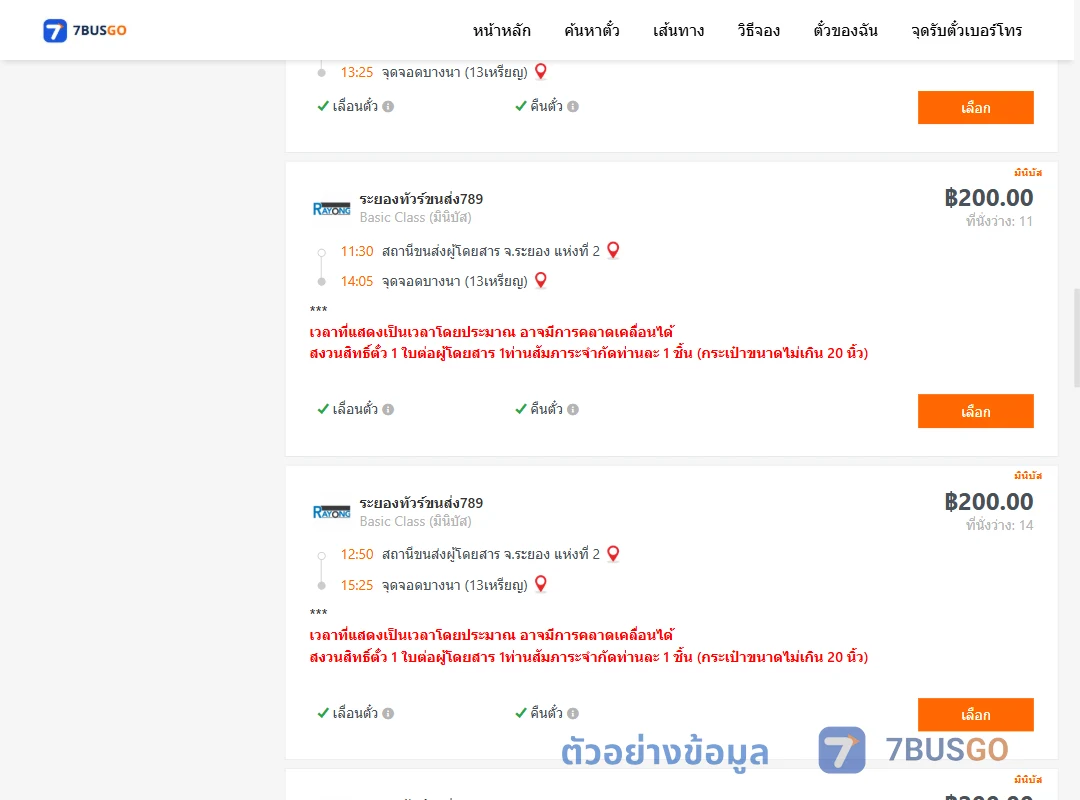Click map pin beside 15:25 จุดจอดบางนา
This screenshot has height=800, width=1080.
(541, 584)
